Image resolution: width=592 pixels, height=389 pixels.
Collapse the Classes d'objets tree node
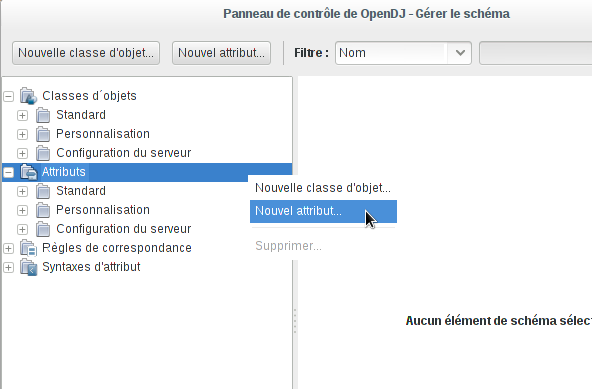[x=8, y=96]
